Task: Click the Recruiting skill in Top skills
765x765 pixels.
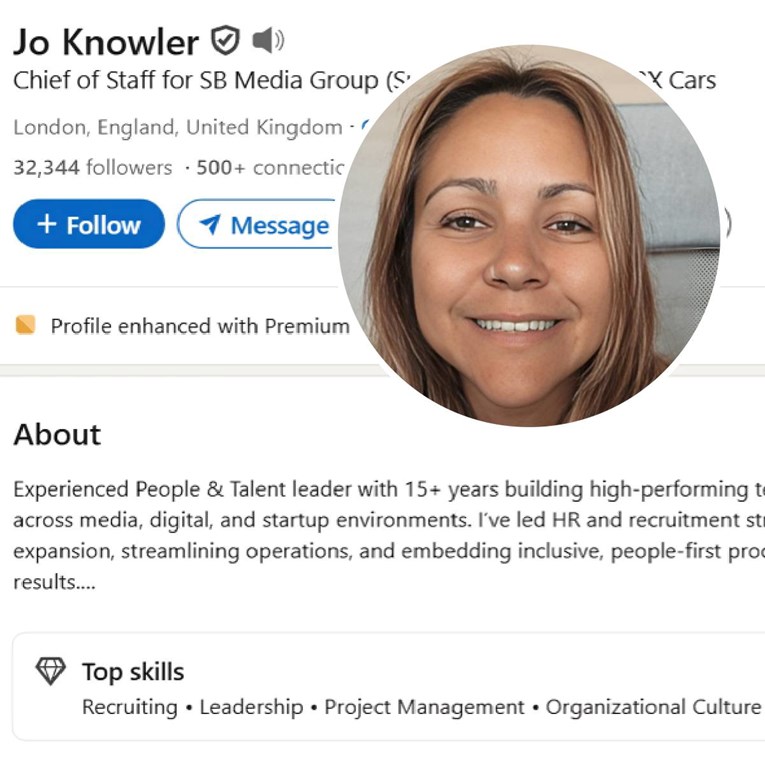Action: (130, 707)
